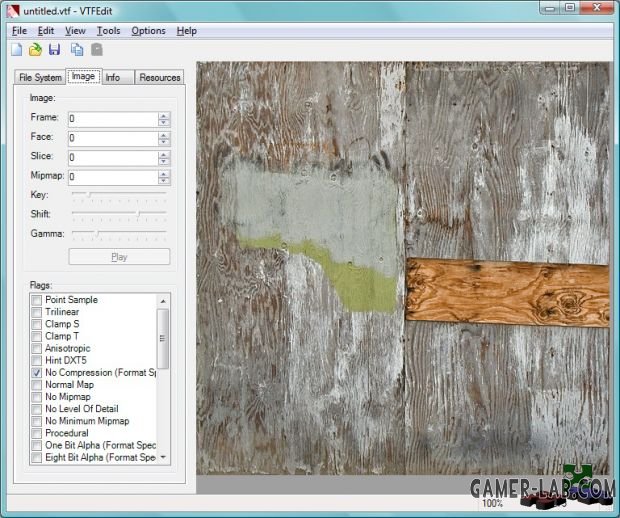Toggle the Normal Map checkbox
Screen dimensions: 620x518
click(36, 385)
